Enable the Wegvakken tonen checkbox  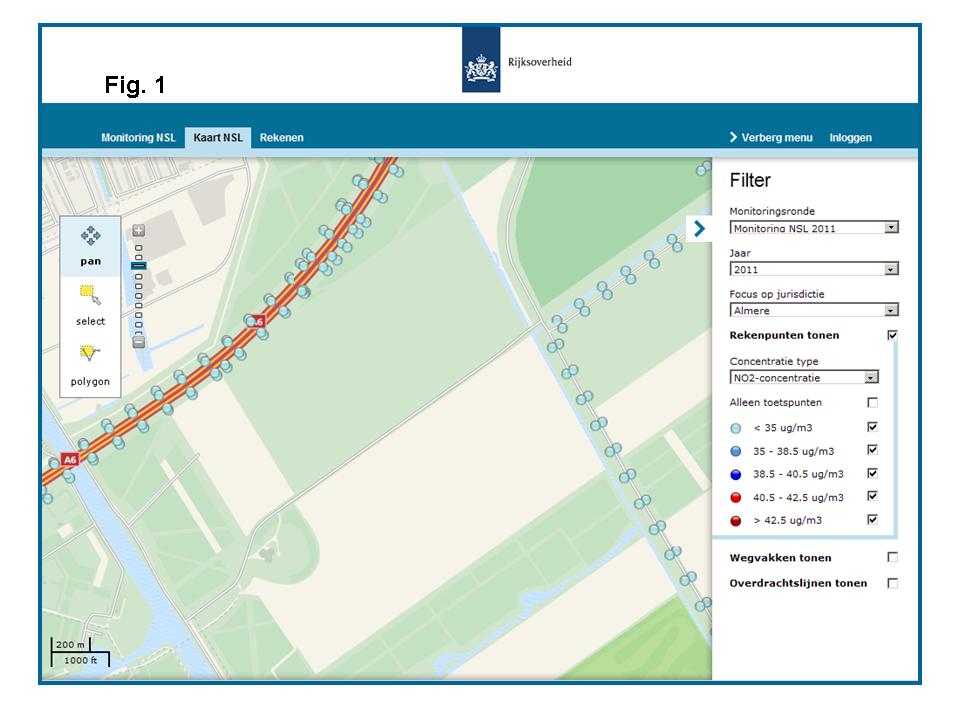point(893,557)
